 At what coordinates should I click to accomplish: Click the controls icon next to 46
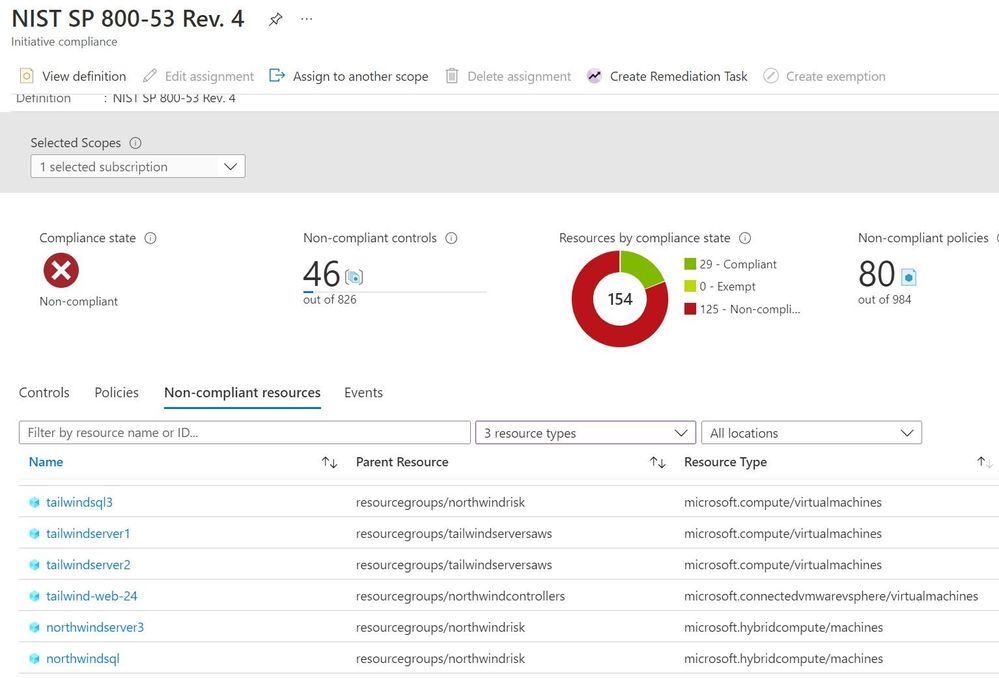coord(354,277)
